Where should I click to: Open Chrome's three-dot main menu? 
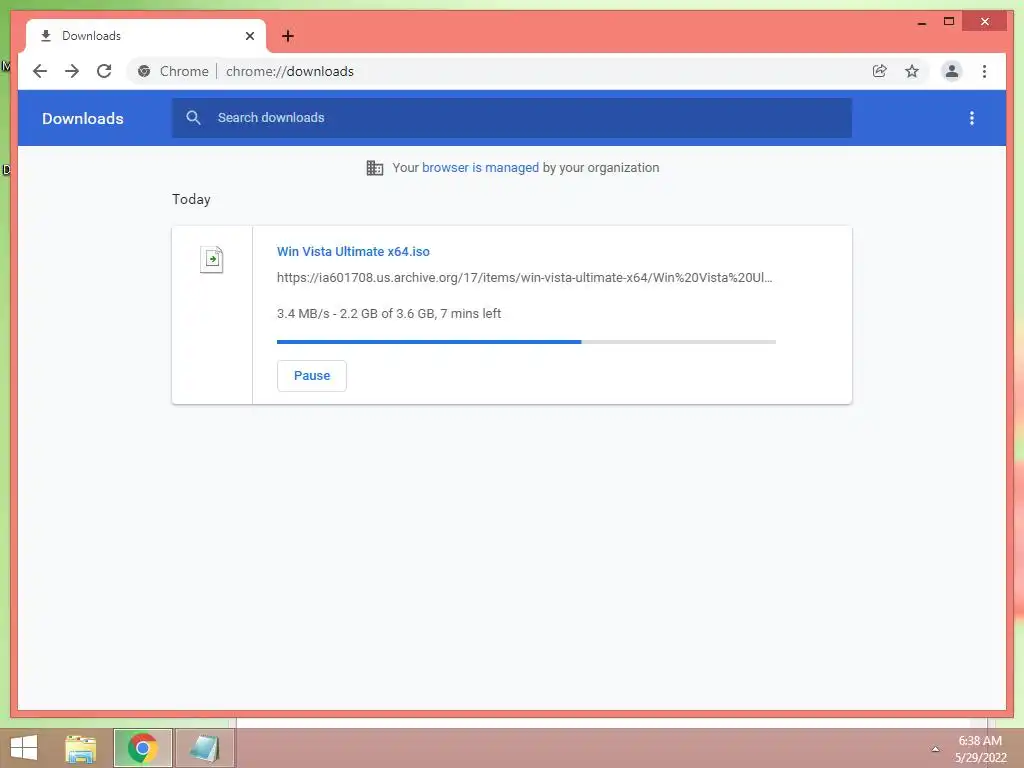tap(984, 71)
